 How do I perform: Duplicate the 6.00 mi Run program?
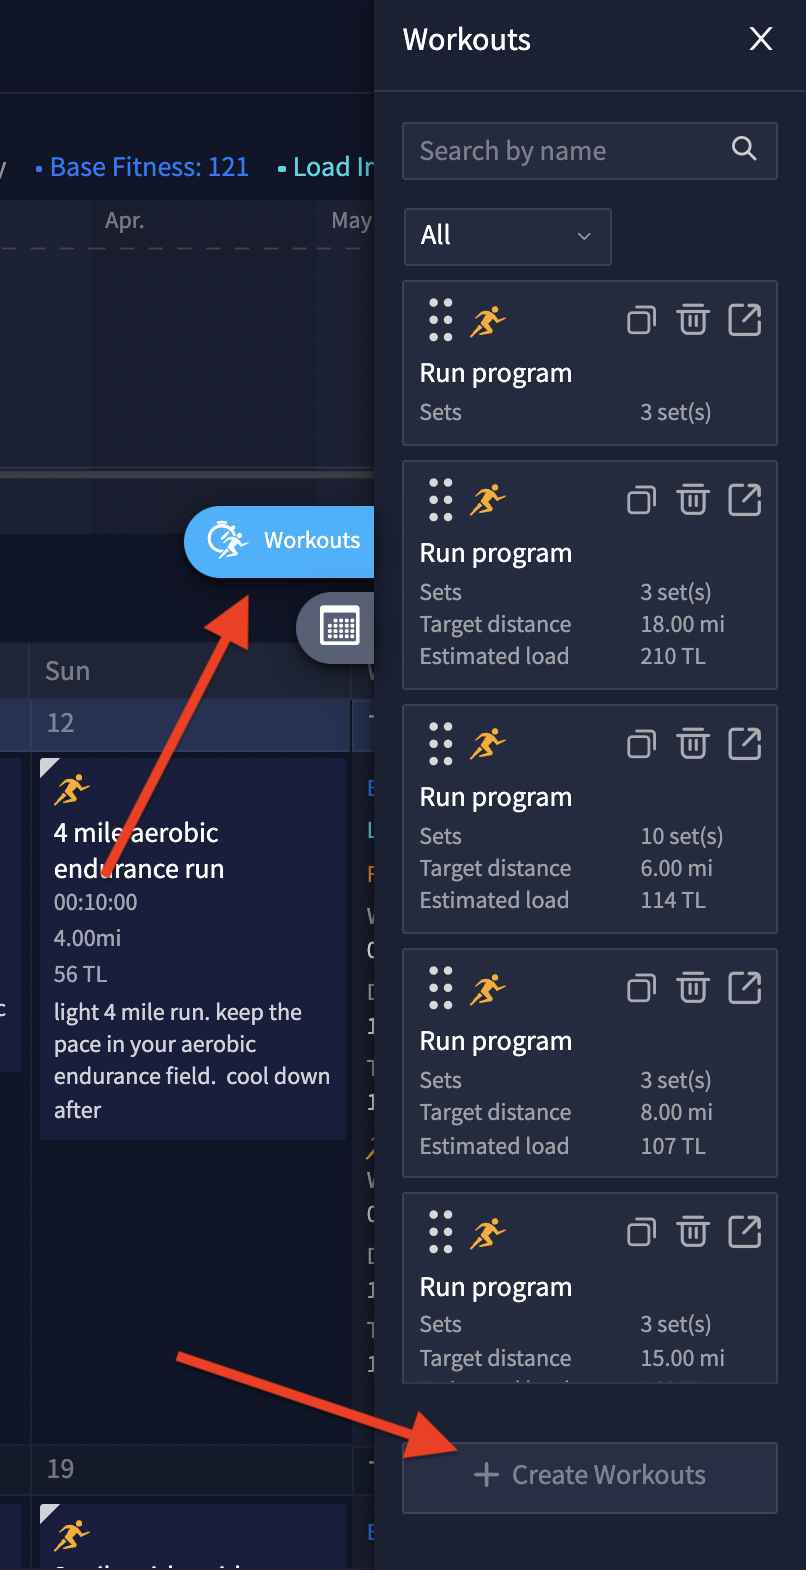(x=641, y=744)
